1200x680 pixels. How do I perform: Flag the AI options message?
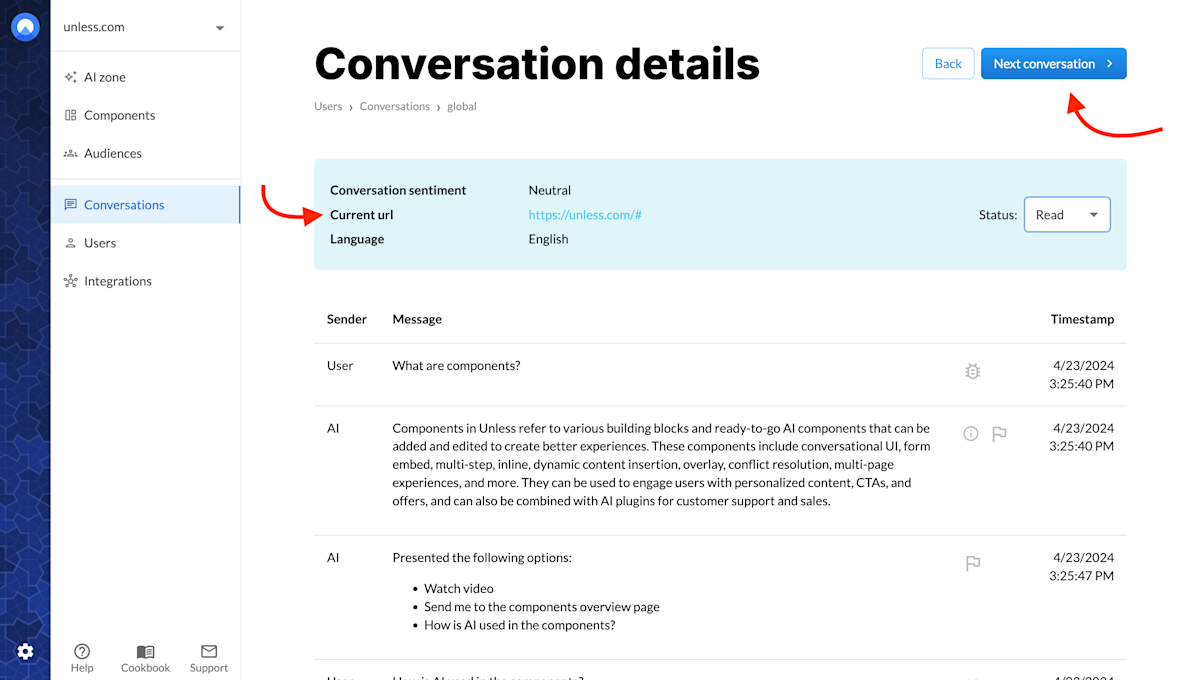pos(972,564)
